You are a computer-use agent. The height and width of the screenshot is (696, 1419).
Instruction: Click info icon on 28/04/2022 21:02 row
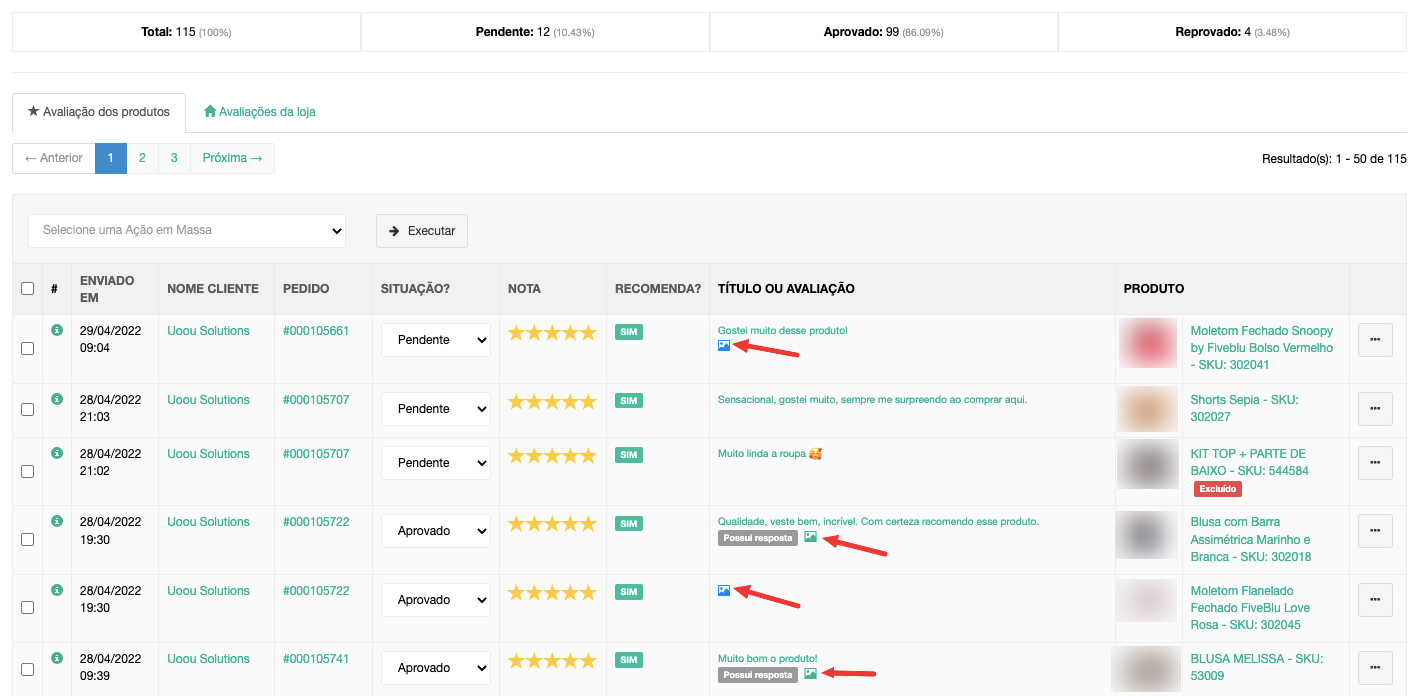tap(57, 453)
